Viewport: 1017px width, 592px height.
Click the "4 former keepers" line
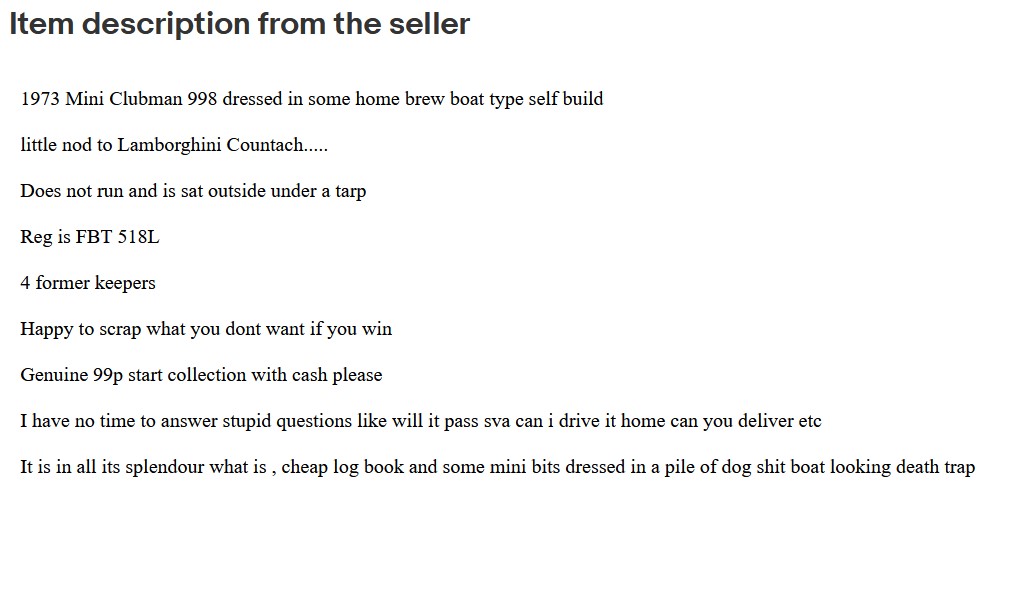tap(88, 283)
